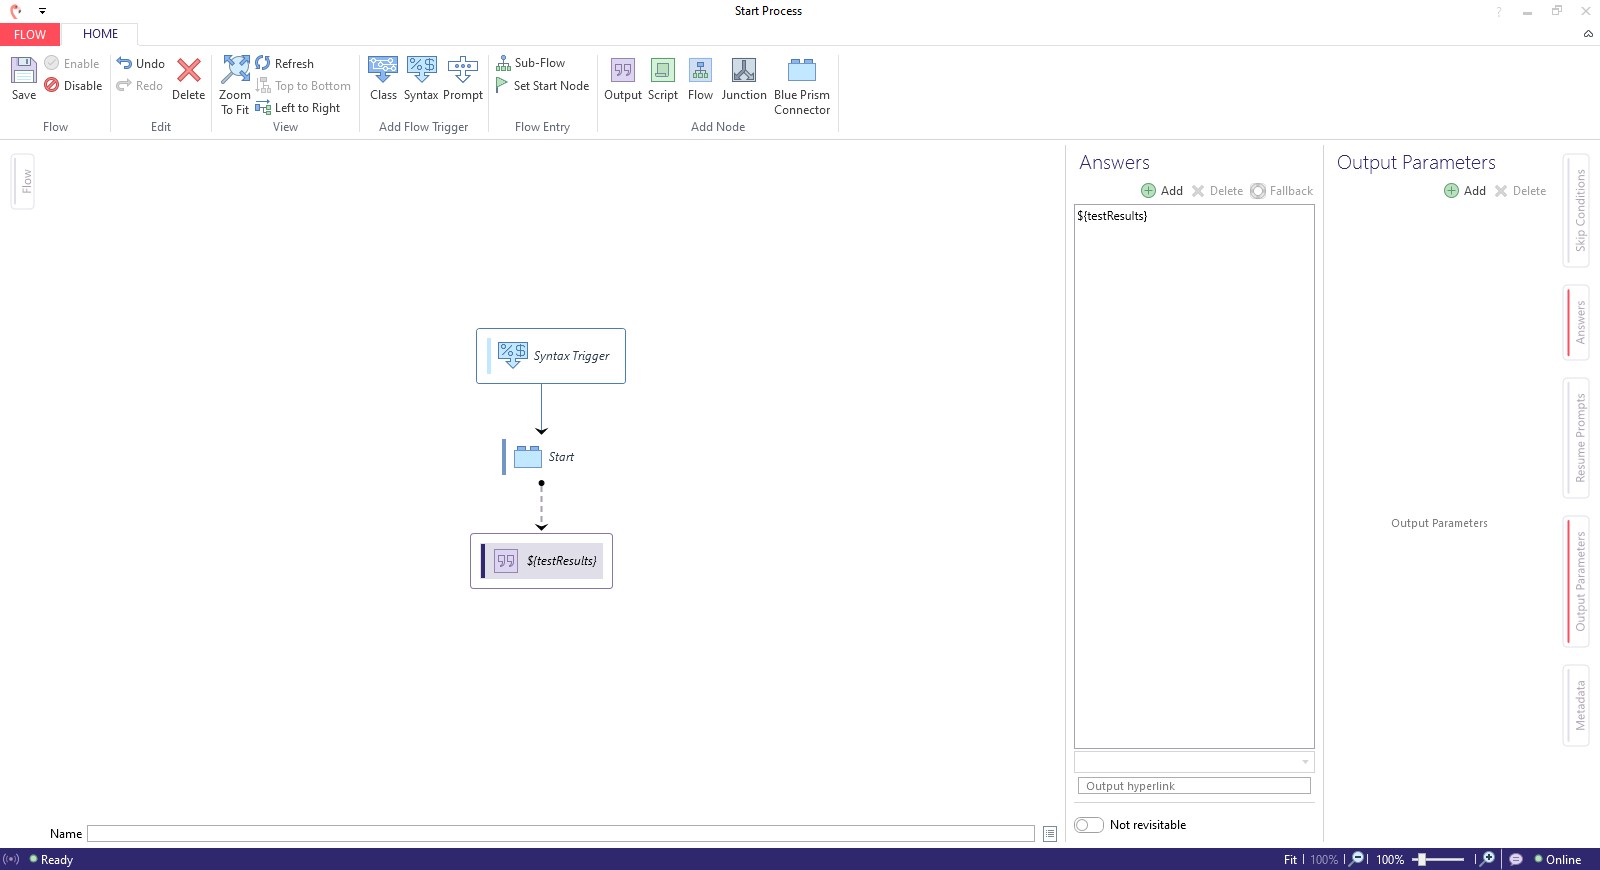
Task: Add an output parameter
Action: [x=1465, y=191]
